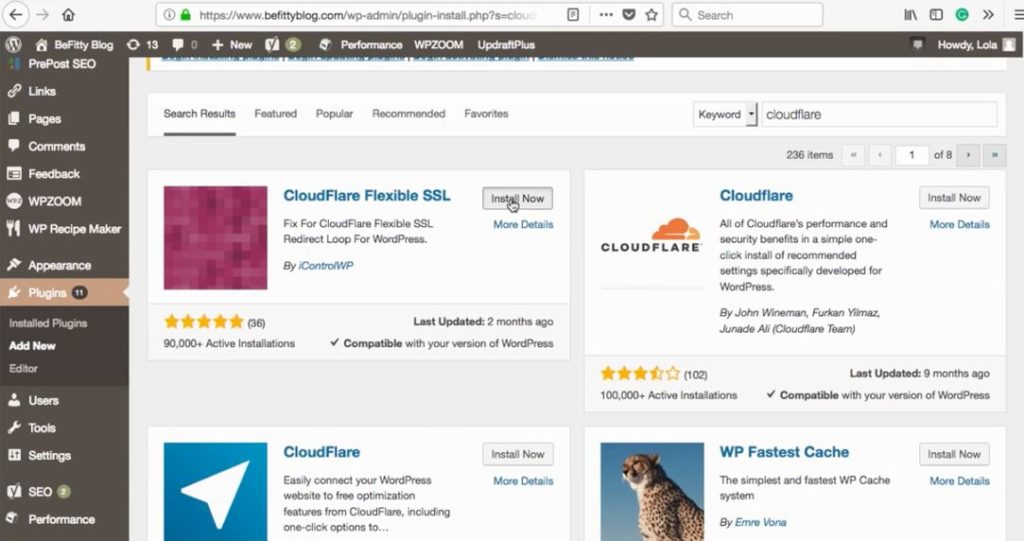Image resolution: width=1024 pixels, height=541 pixels.
Task: Open the New content menu
Action: click(232, 44)
